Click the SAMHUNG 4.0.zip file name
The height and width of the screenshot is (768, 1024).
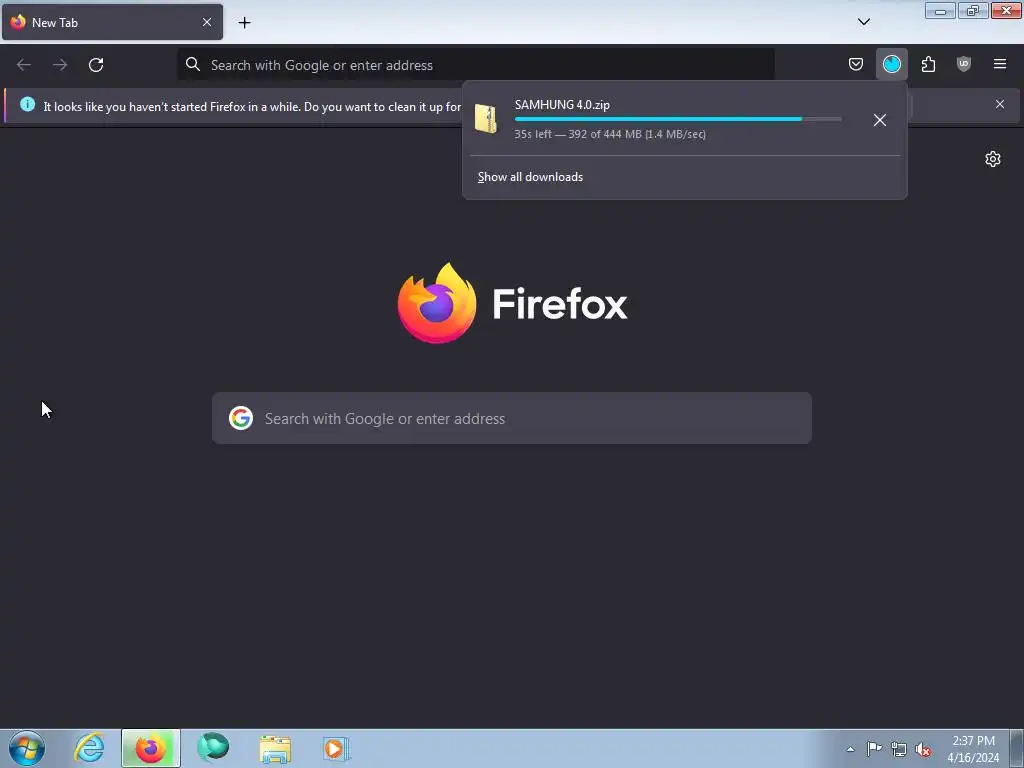coord(562,104)
